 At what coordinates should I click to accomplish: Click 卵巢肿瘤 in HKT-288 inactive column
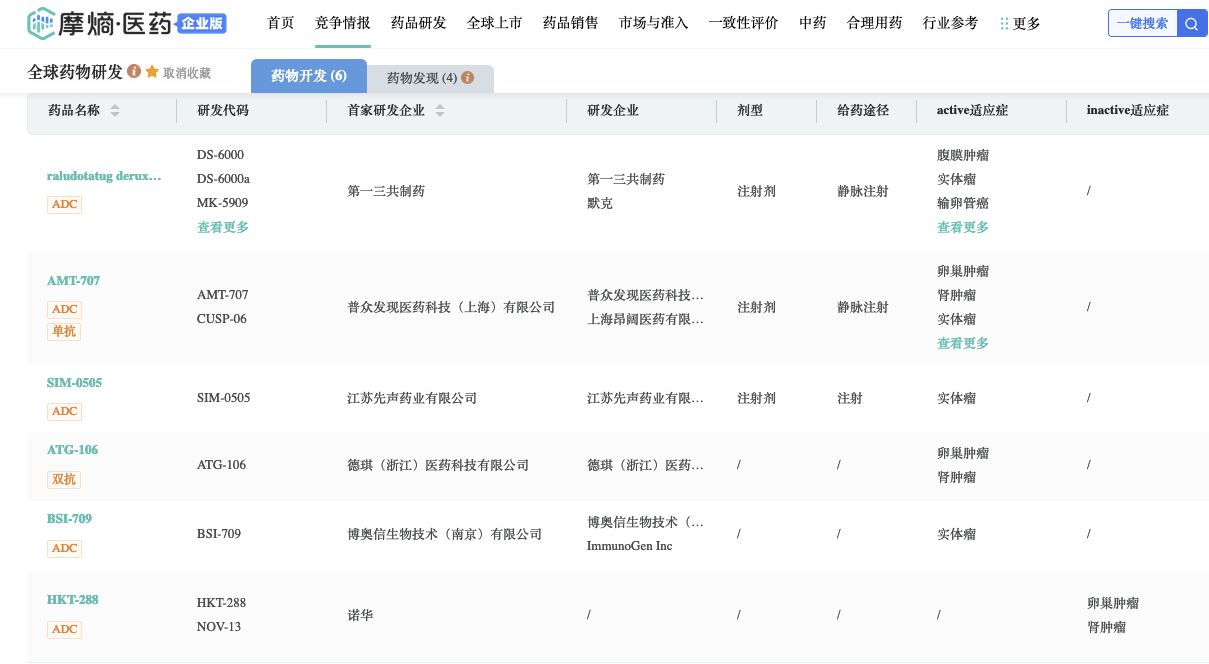[x=1113, y=603]
